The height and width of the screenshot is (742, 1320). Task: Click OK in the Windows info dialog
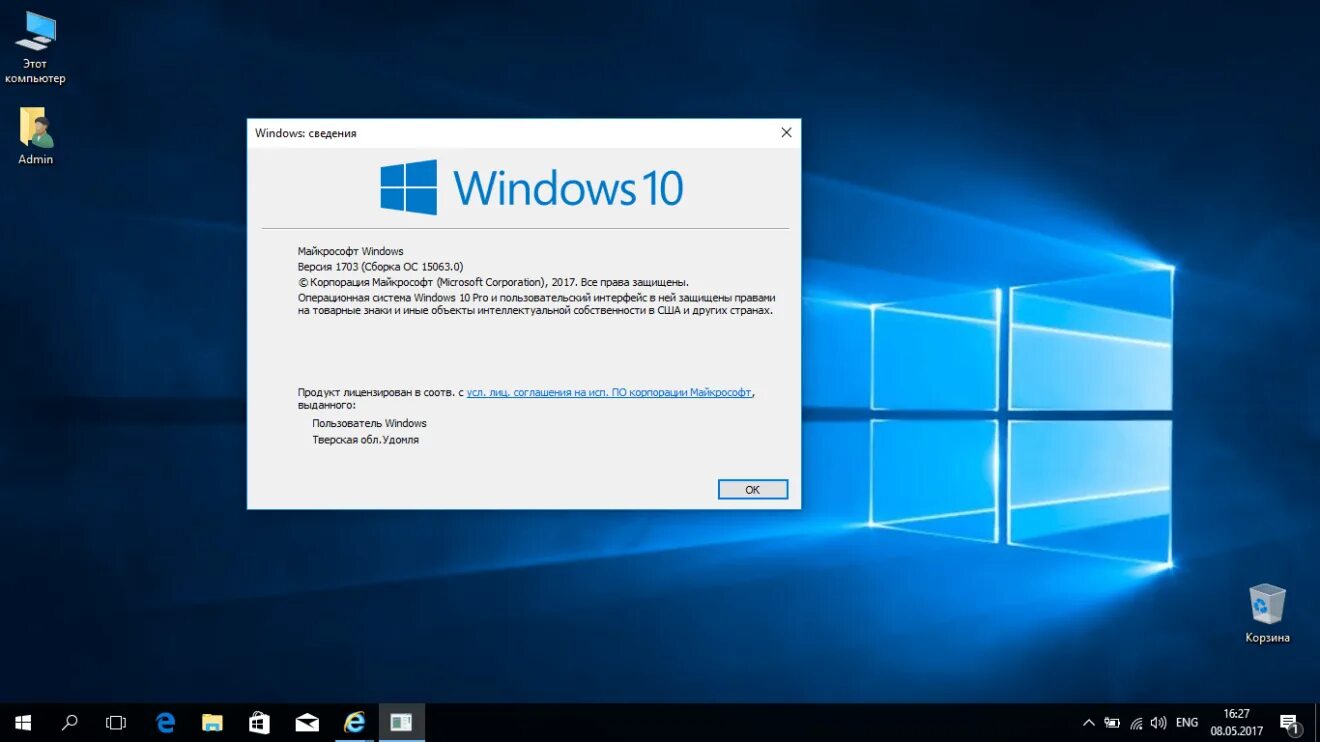[x=753, y=489]
